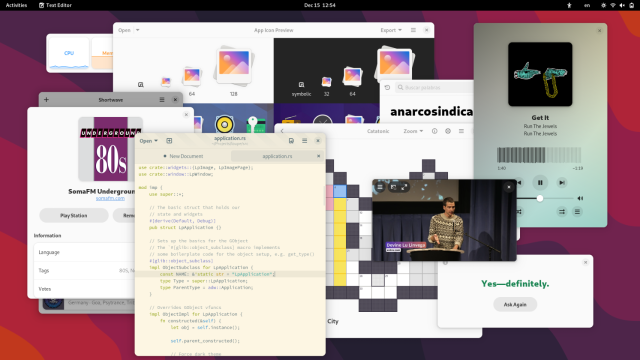Image resolution: width=640 pixels, height=360 pixels.
Task: Select the green key app icon
Action: click(256, 124)
